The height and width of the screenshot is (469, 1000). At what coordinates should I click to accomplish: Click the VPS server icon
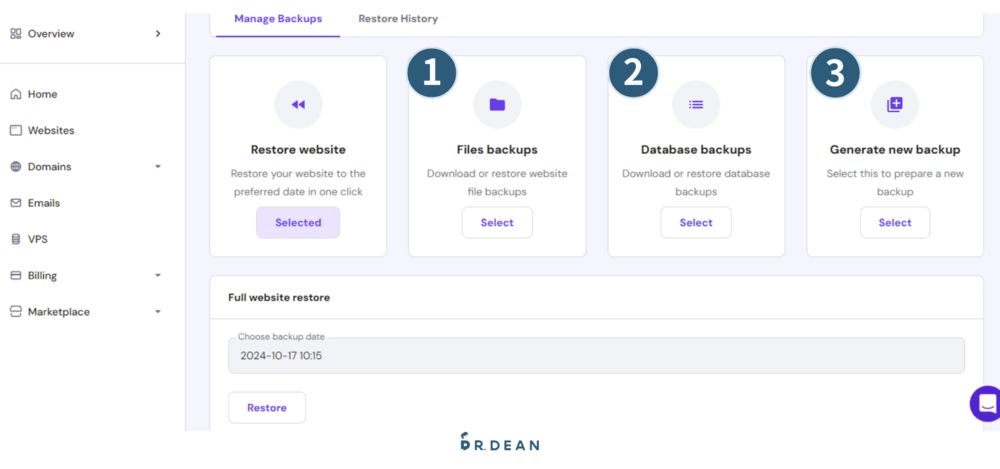tap(16, 239)
